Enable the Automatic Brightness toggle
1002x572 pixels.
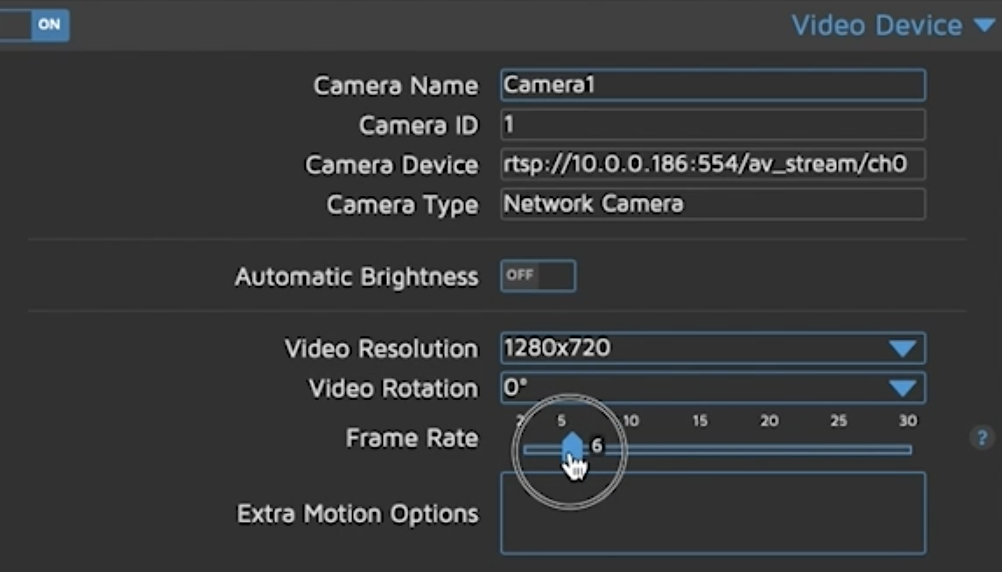pos(538,275)
